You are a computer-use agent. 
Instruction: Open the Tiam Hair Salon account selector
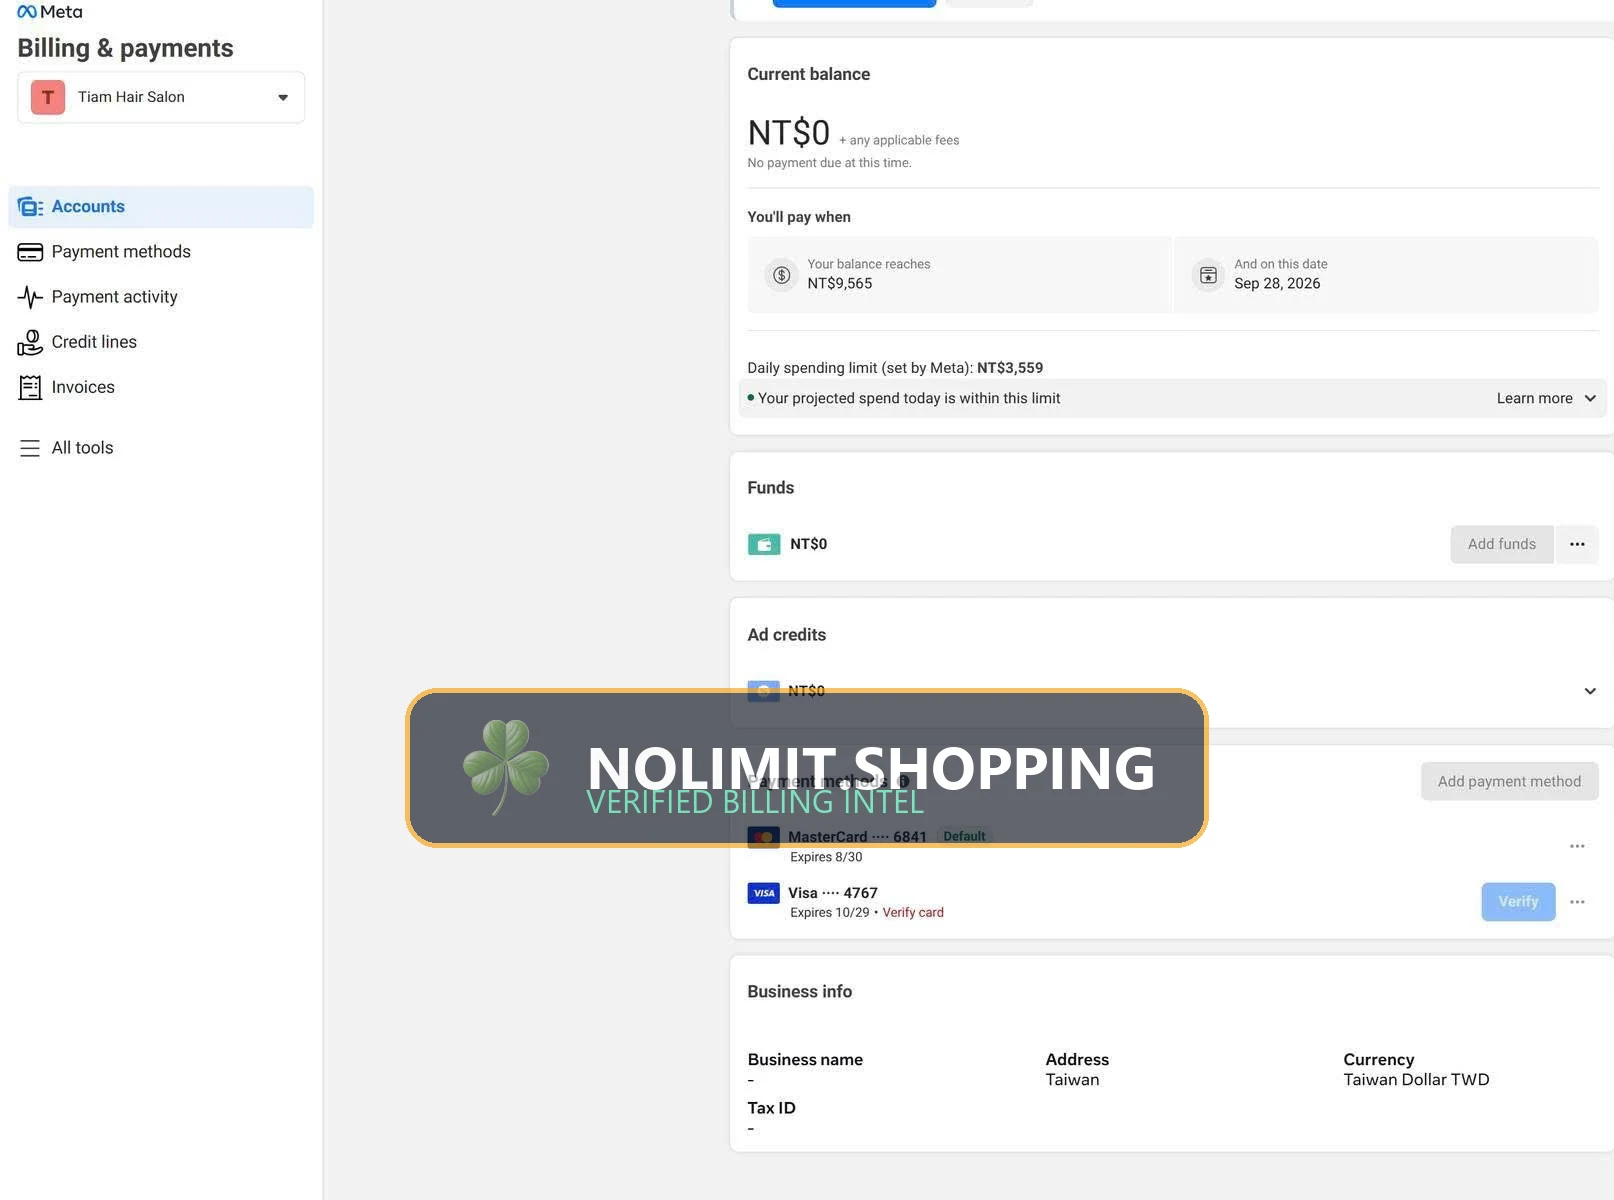click(x=161, y=97)
